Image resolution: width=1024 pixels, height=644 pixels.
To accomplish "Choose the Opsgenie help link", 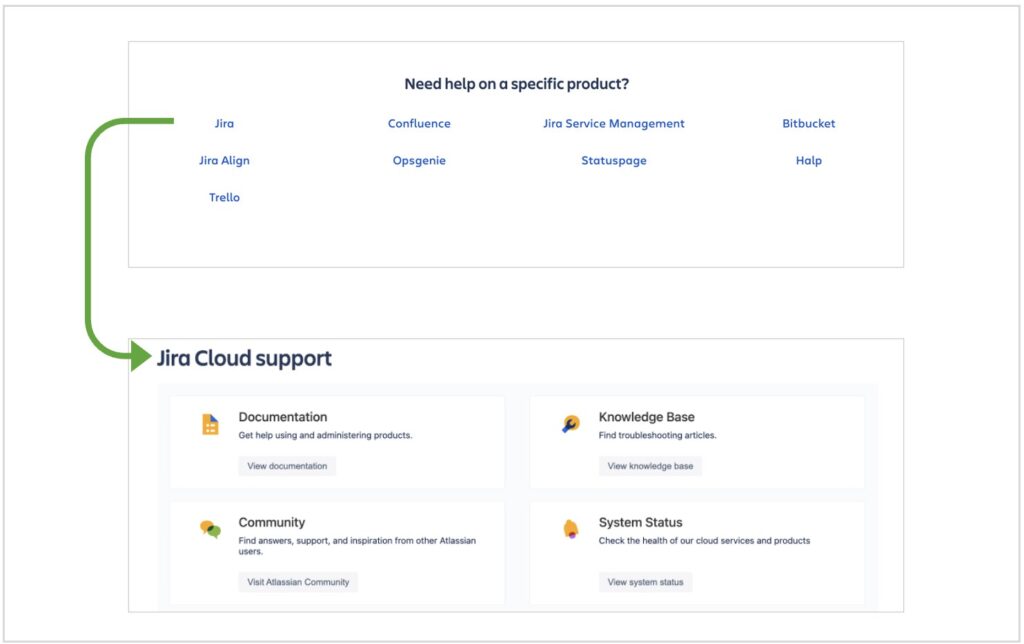I will point(419,161).
